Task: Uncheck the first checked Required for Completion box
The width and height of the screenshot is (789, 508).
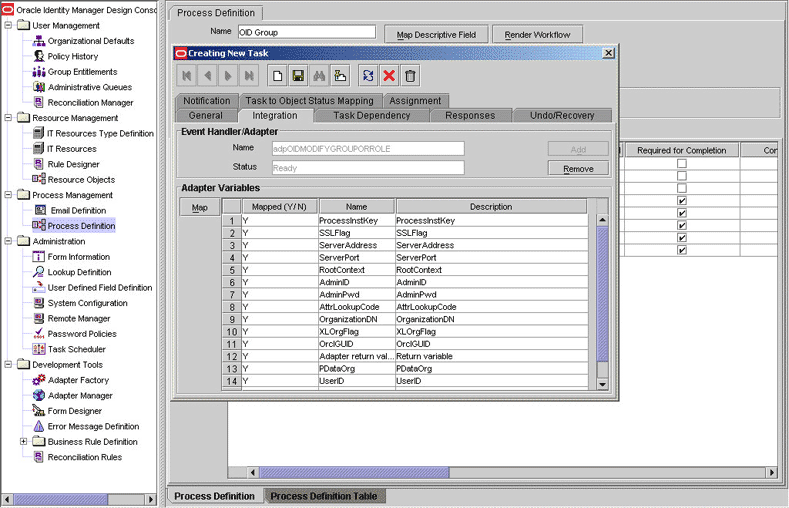Action: (682, 201)
